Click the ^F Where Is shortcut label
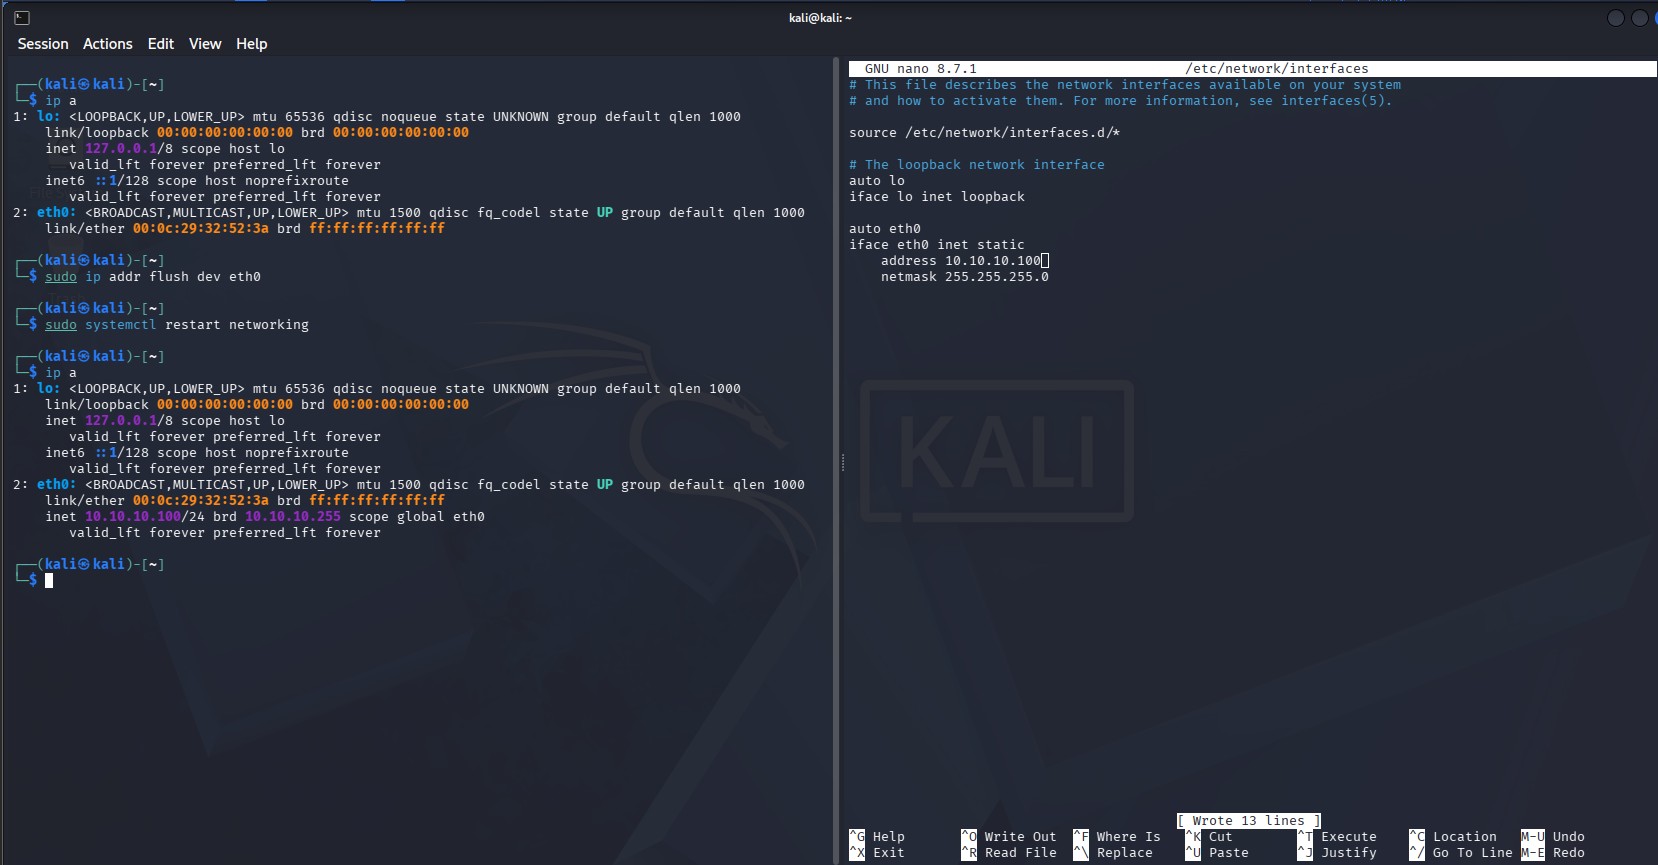1658x865 pixels. pos(1117,837)
